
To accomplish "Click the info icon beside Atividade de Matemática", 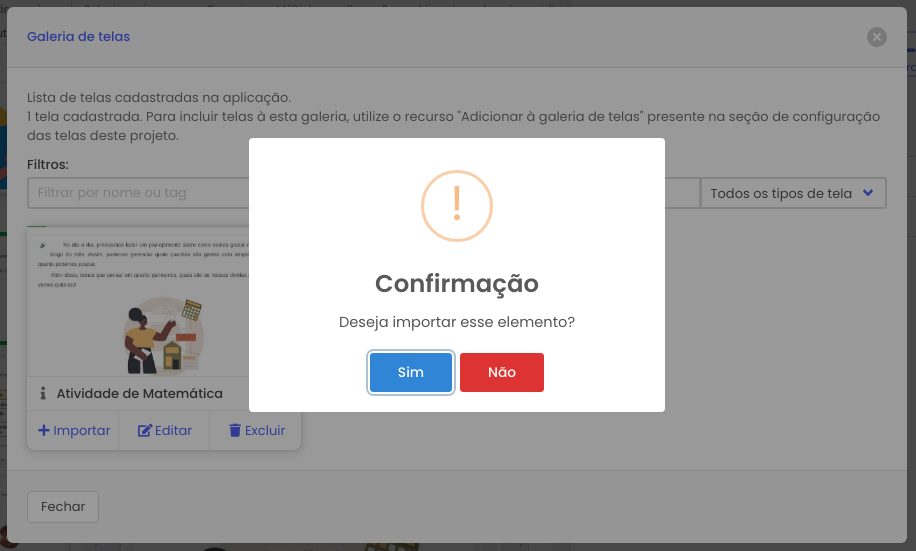I will [x=43, y=393].
